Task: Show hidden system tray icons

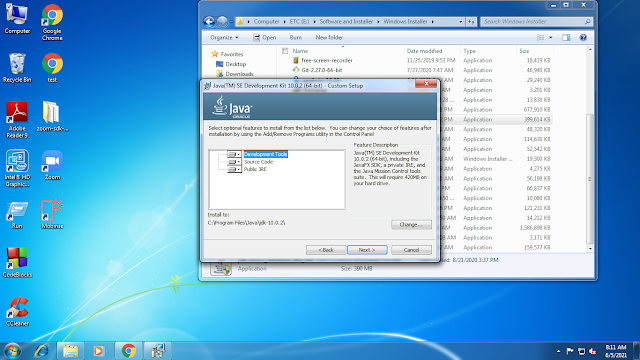Action: tap(558, 351)
